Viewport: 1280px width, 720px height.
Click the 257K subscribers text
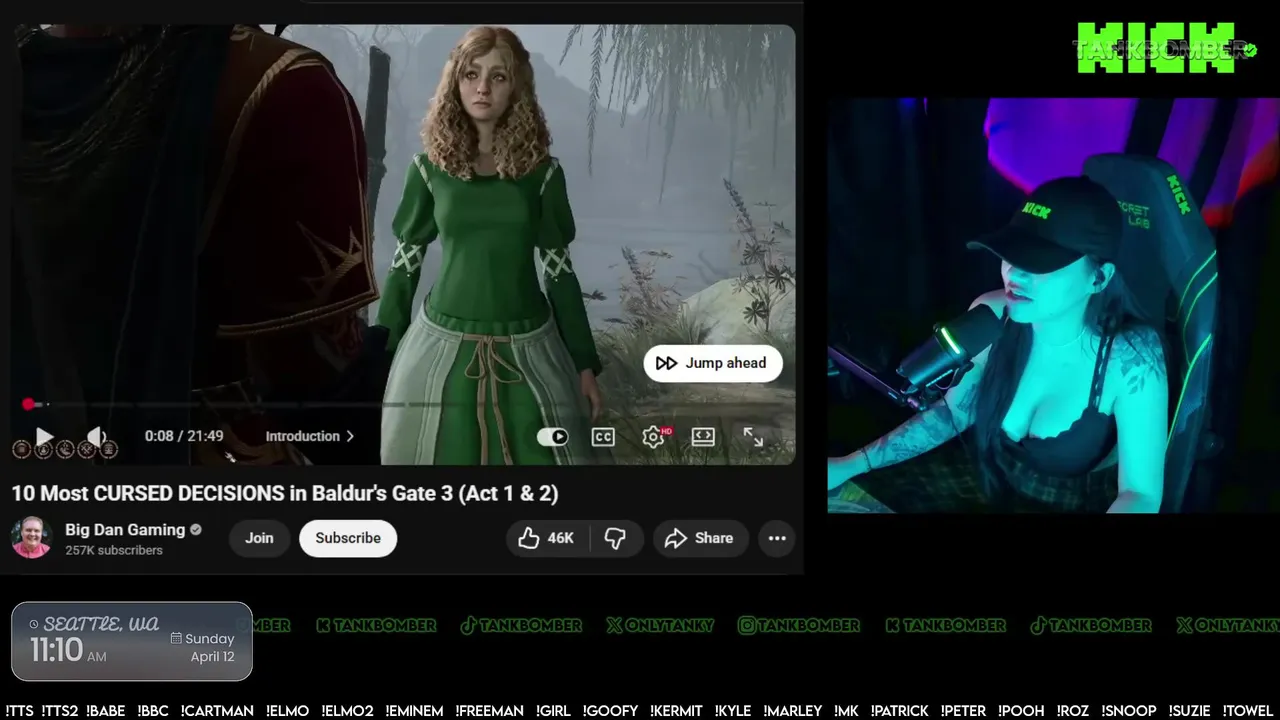[x=114, y=551]
